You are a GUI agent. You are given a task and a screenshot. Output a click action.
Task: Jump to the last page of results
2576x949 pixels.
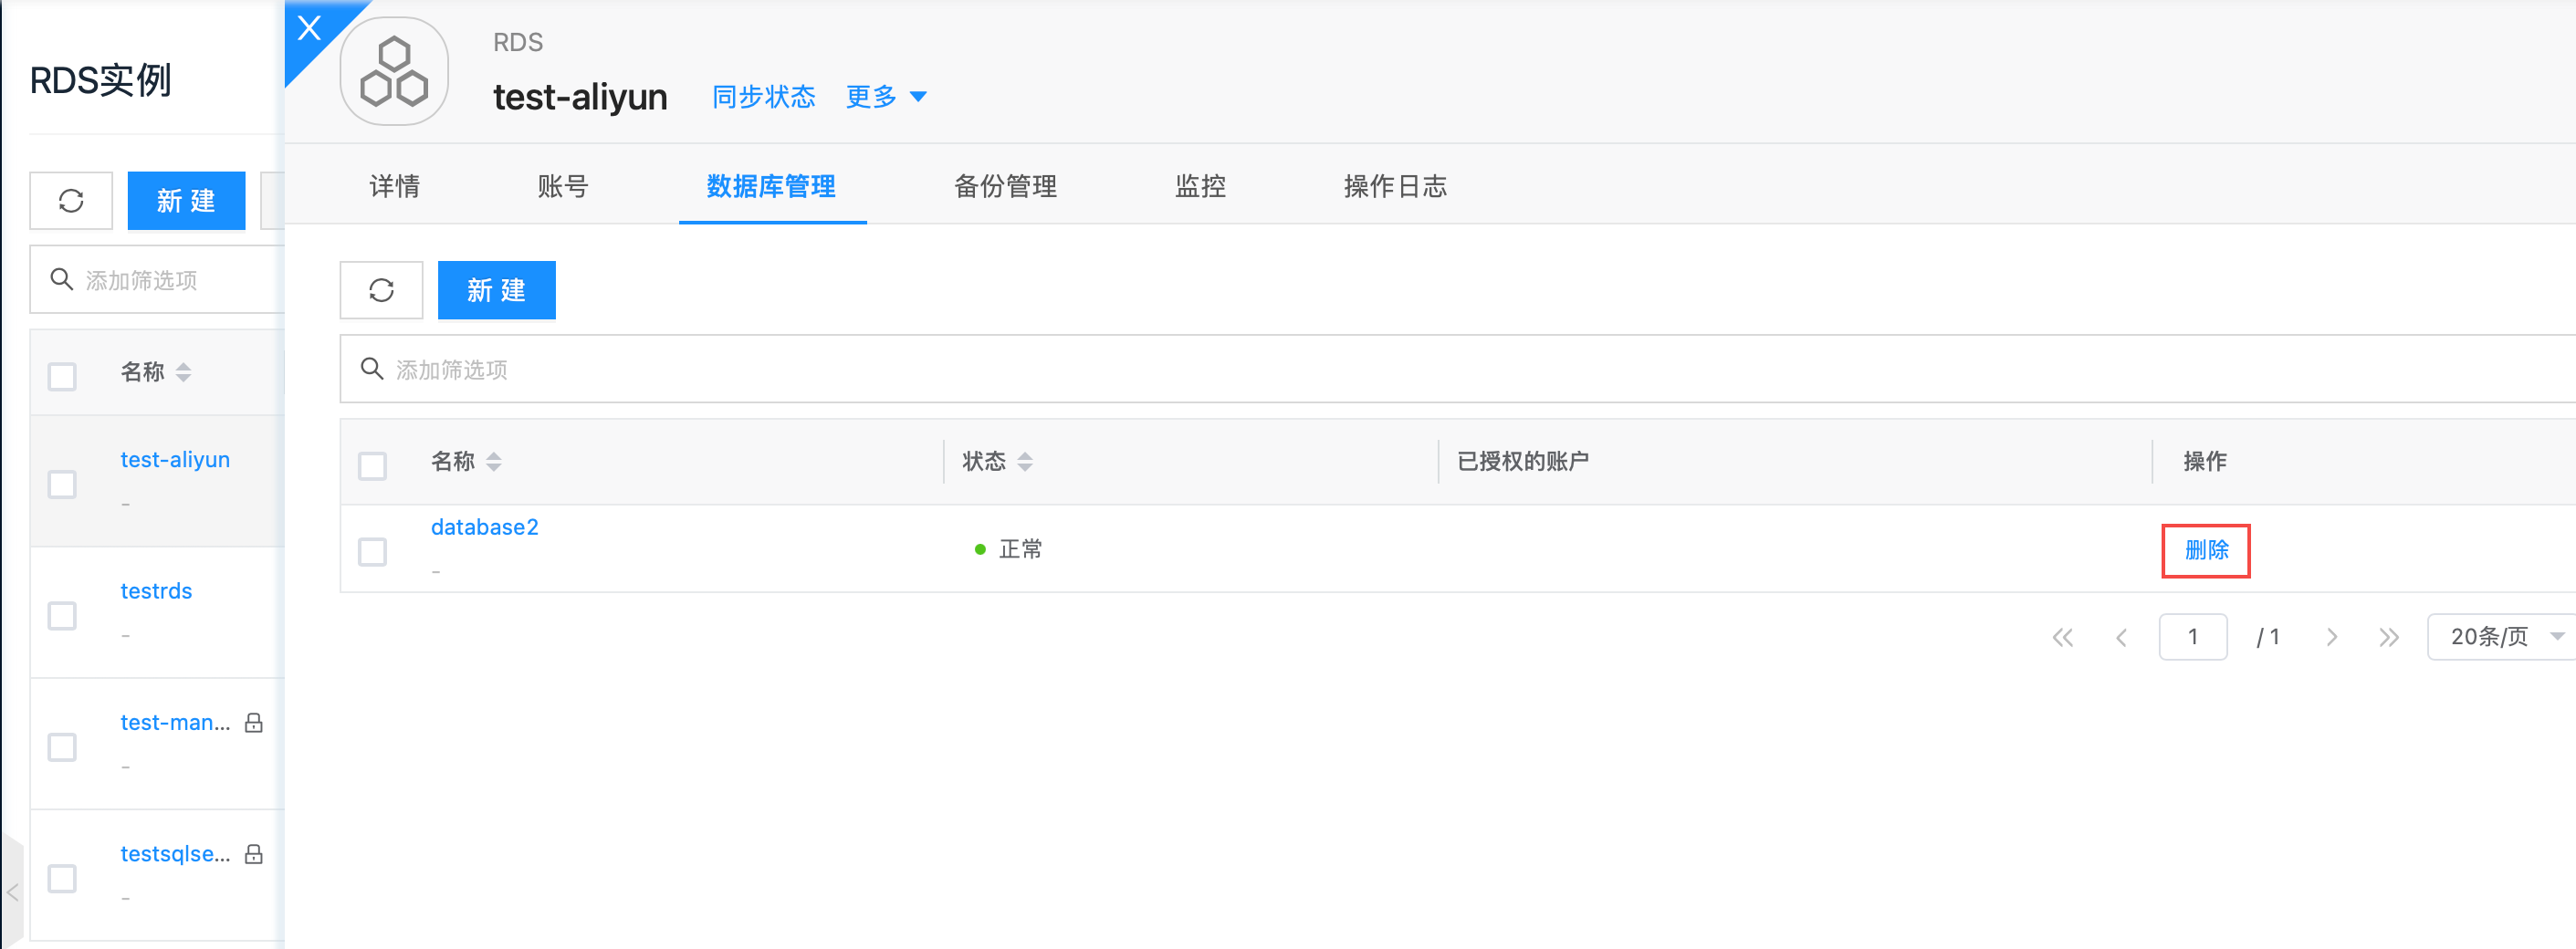point(2388,637)
